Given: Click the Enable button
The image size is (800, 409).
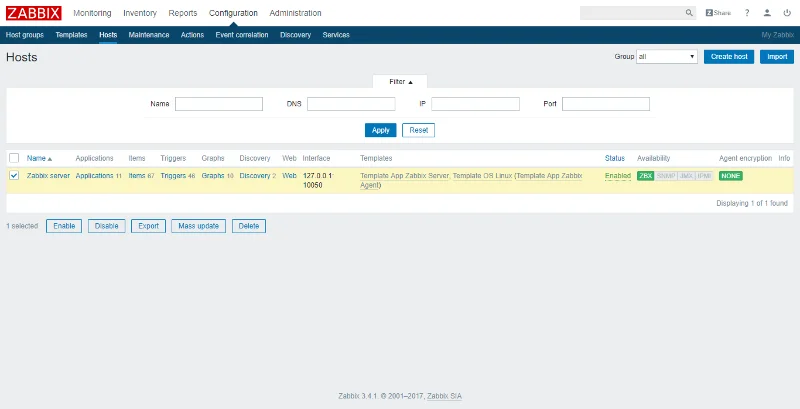Looking at the screenshot, I should pos(64,226).
